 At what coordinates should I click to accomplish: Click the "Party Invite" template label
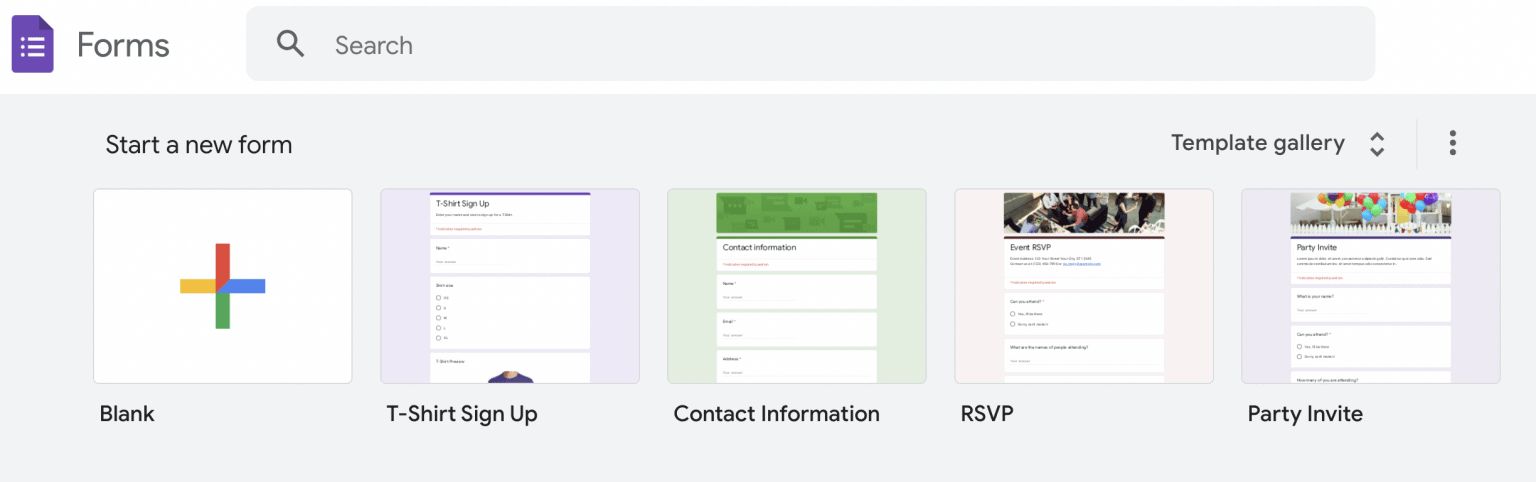1305,414
